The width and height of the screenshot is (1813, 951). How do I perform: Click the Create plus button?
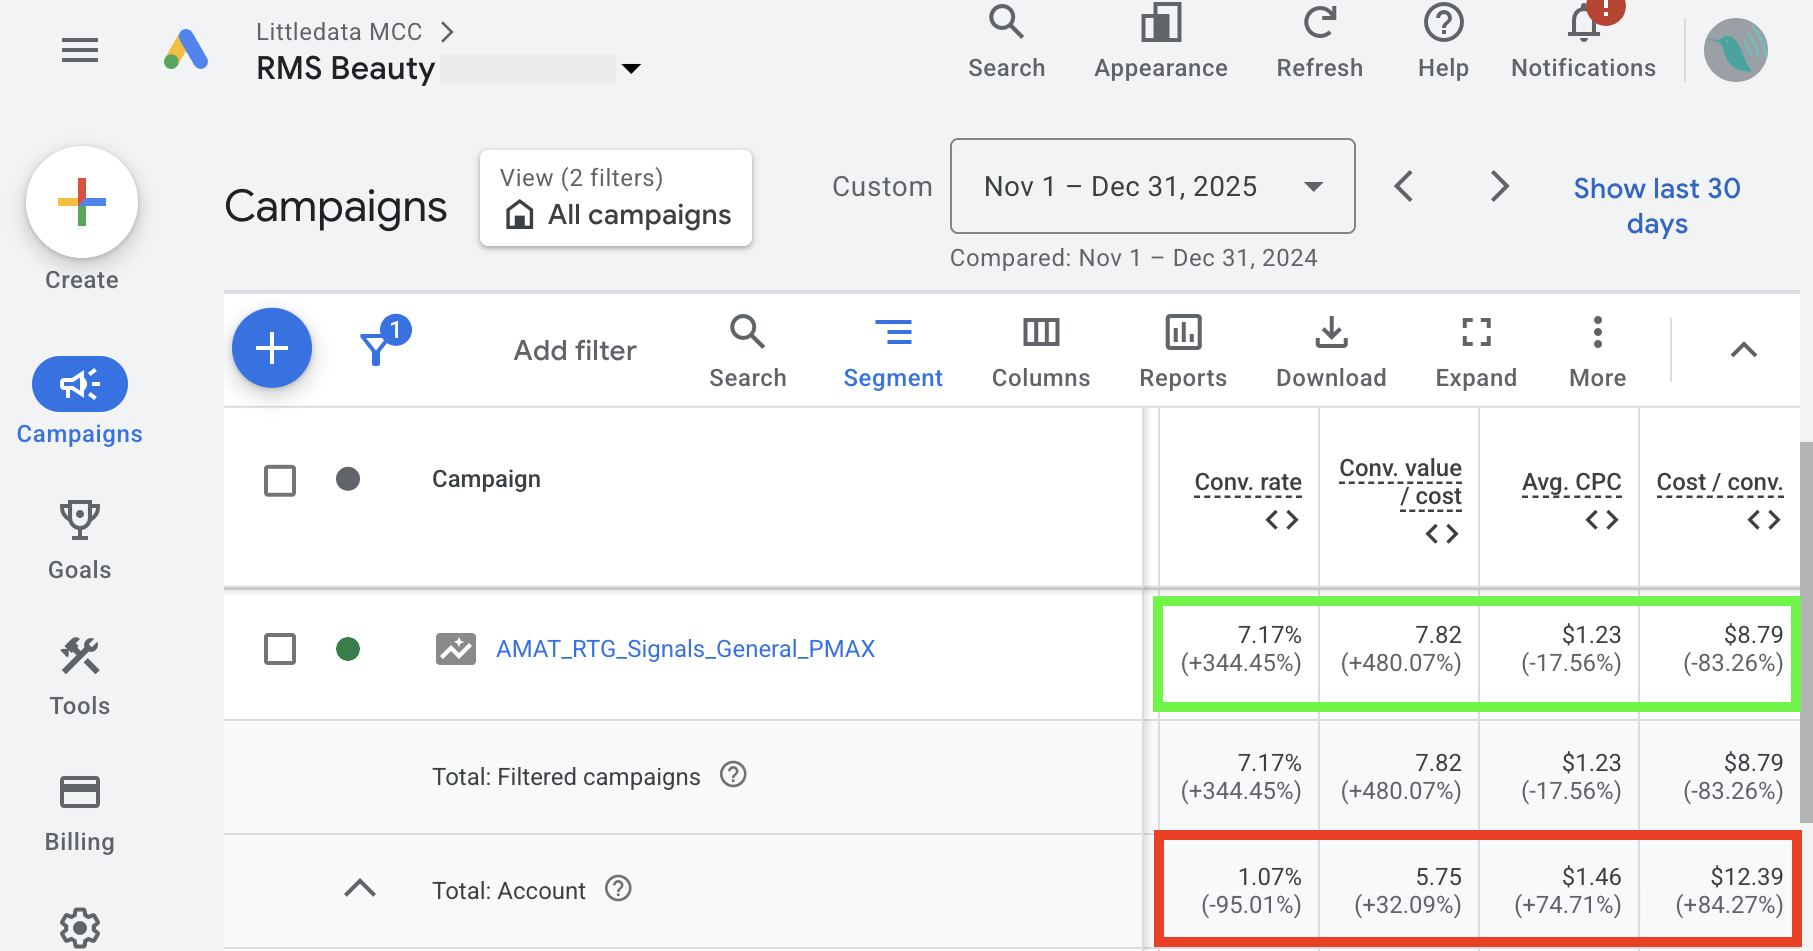point(82,202)
